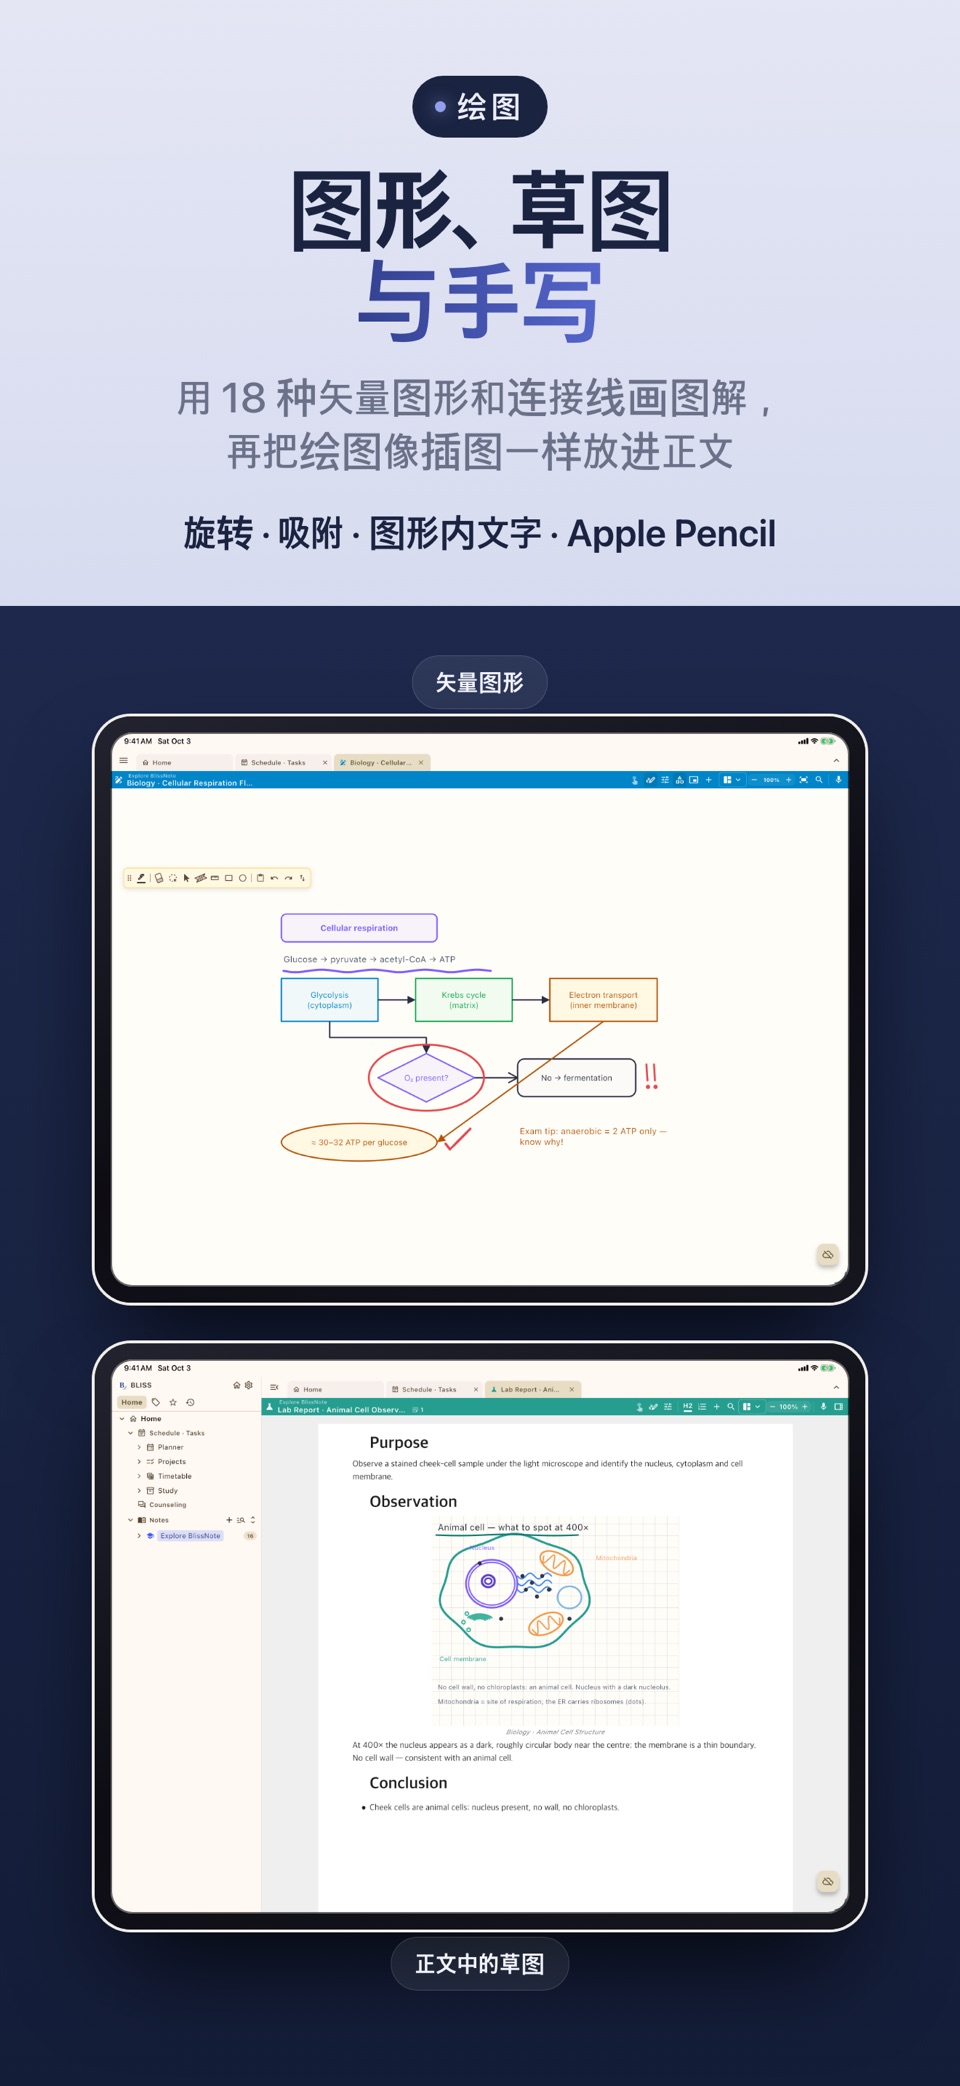Select the Krebs cycle (matrix) box
This screenshot has height=2086, width=960.
464,1000
